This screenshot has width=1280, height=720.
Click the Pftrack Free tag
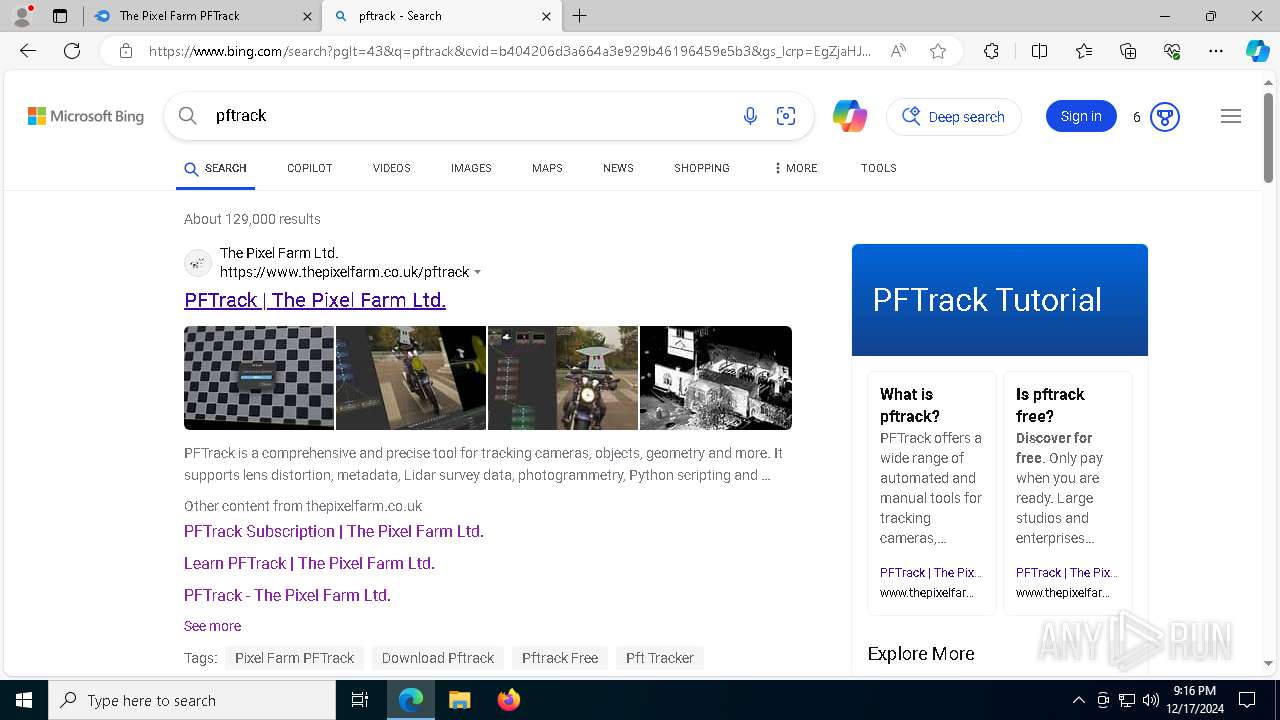pos(560,658)
